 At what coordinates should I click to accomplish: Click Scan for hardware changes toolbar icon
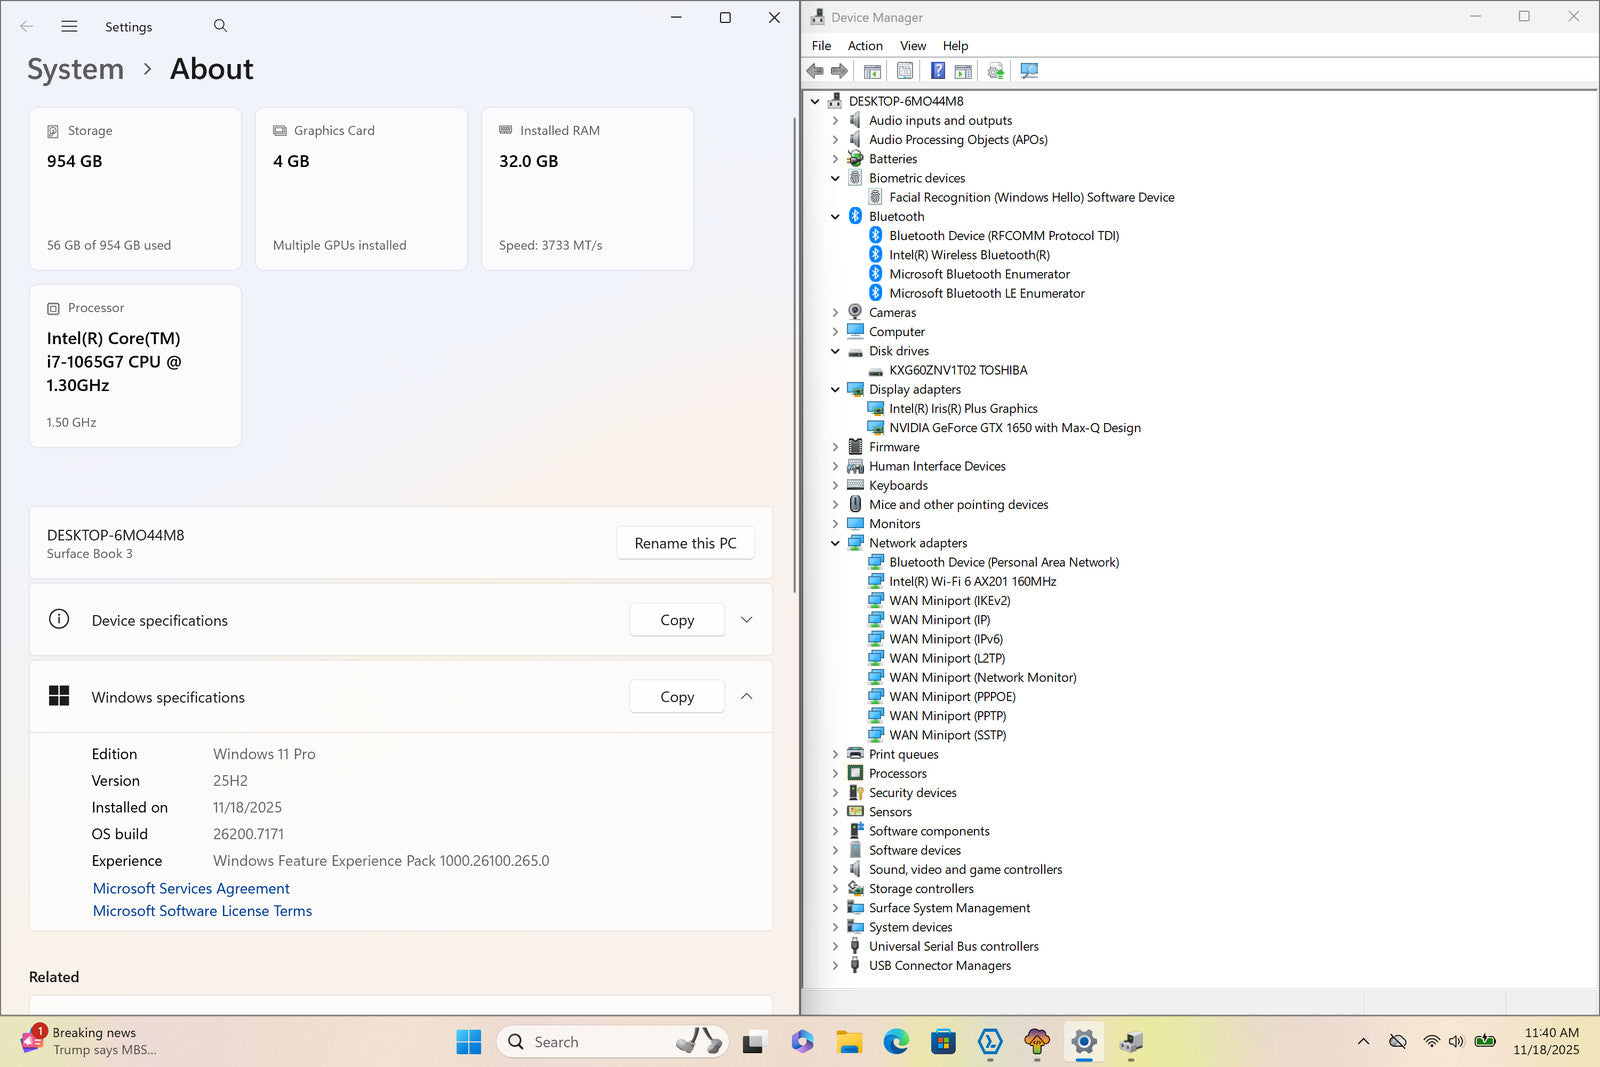pos(1029,71)
